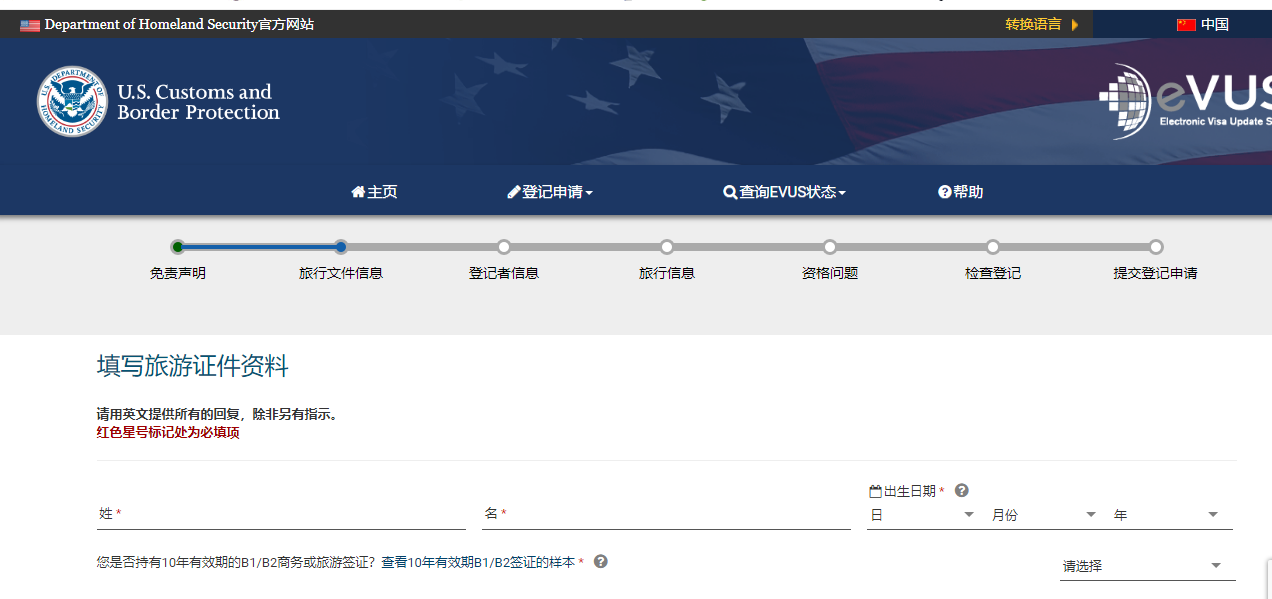Click the magnifier icon on 查询EVUS状态
This screenshot has height=599, width=1272.
tap(729, 192)
